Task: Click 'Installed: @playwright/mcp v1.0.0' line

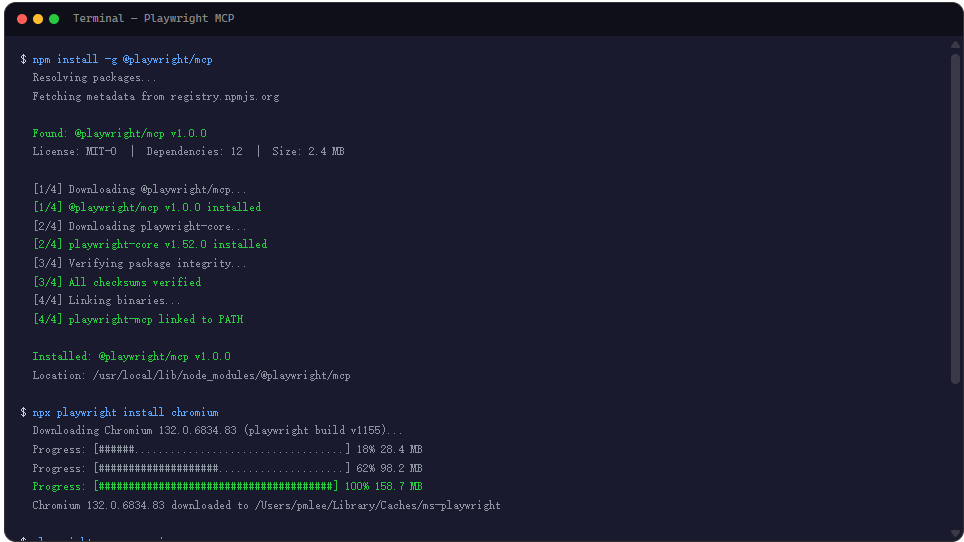Action: pyautogui.click(x=132, y=356)
